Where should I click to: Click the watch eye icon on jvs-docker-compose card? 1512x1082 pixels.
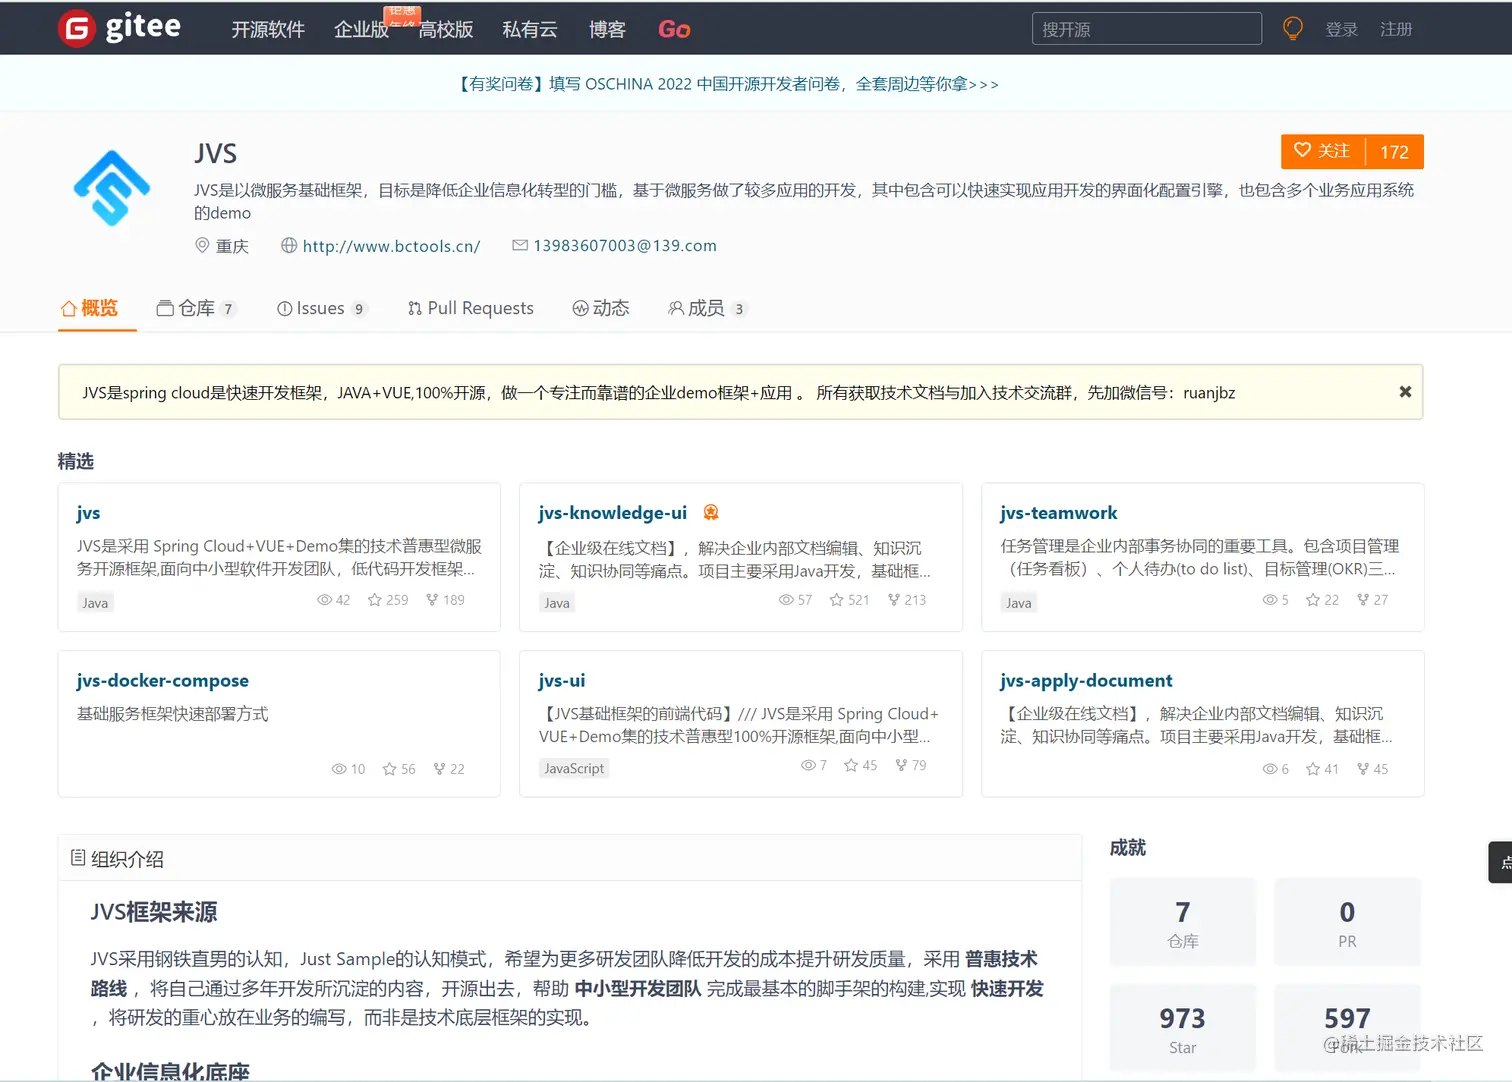339,769
